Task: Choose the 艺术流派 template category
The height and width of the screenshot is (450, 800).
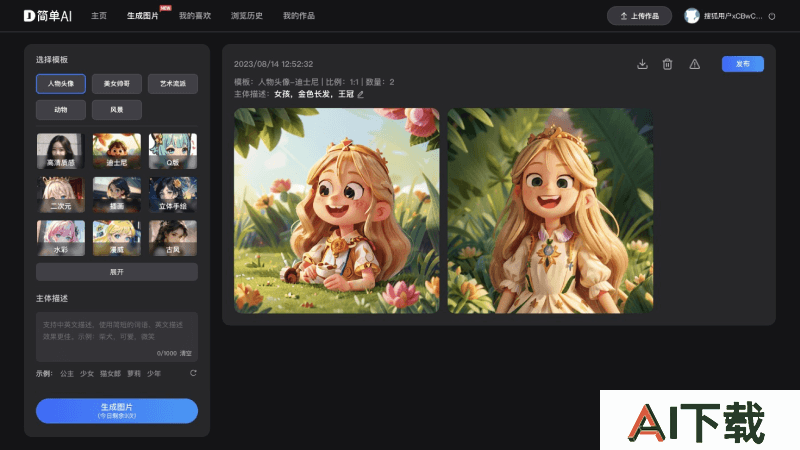Action: (173, 84)
